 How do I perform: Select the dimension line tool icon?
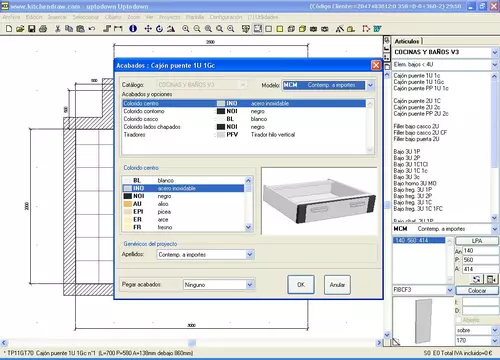tap(118, 29)
